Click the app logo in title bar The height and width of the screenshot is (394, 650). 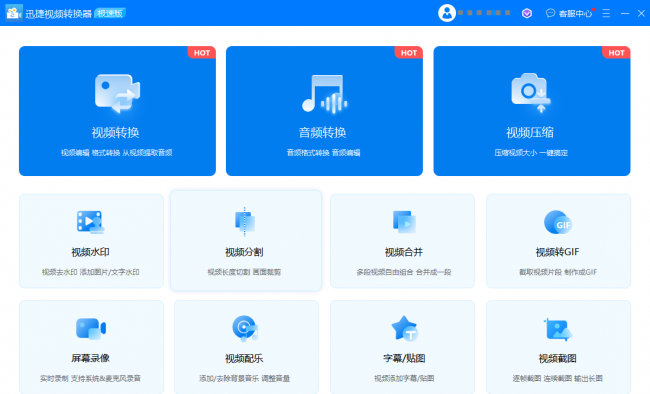coord(14,13)
